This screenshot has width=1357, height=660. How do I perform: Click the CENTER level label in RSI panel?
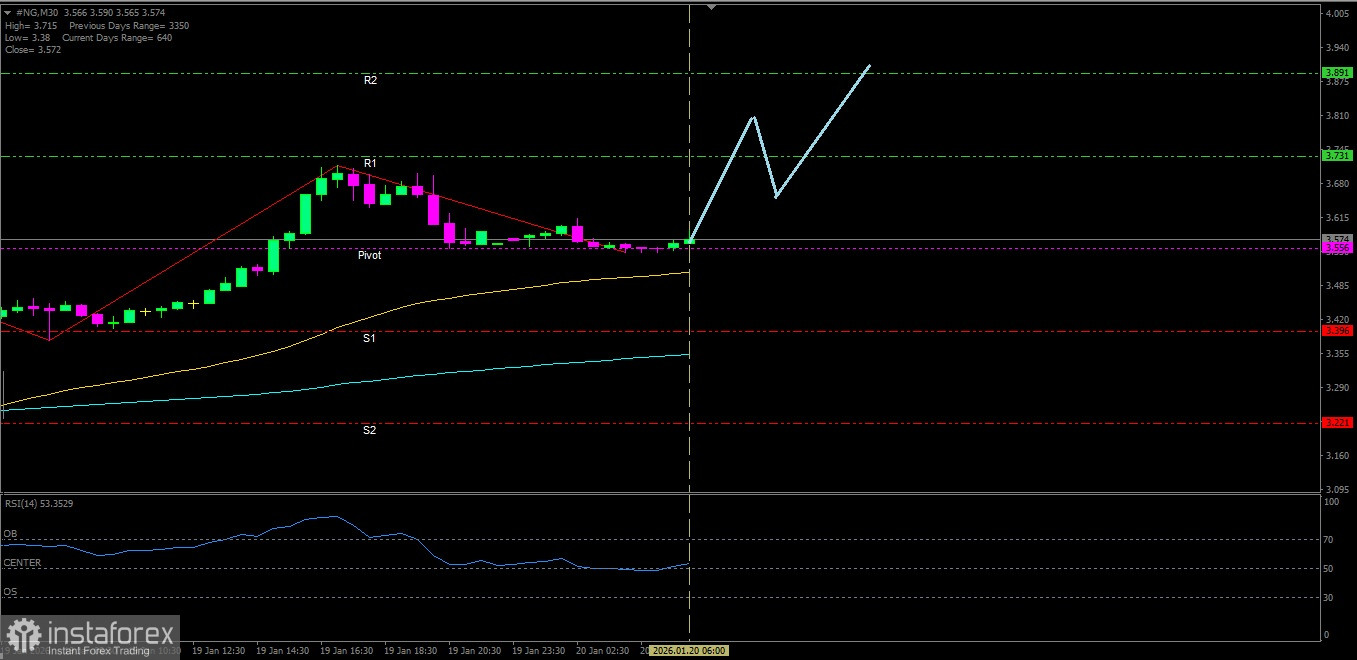tap(22, 563)
